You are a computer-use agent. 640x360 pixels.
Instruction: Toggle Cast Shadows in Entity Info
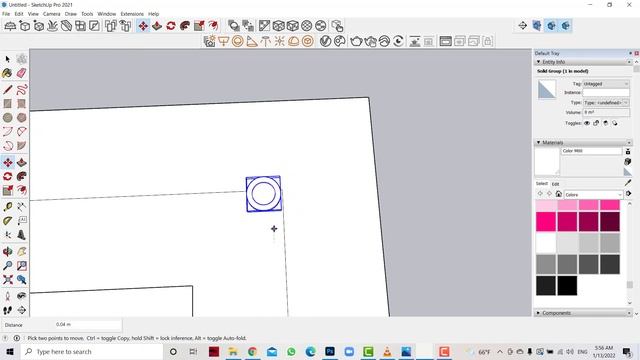click(x=615, y=123)
